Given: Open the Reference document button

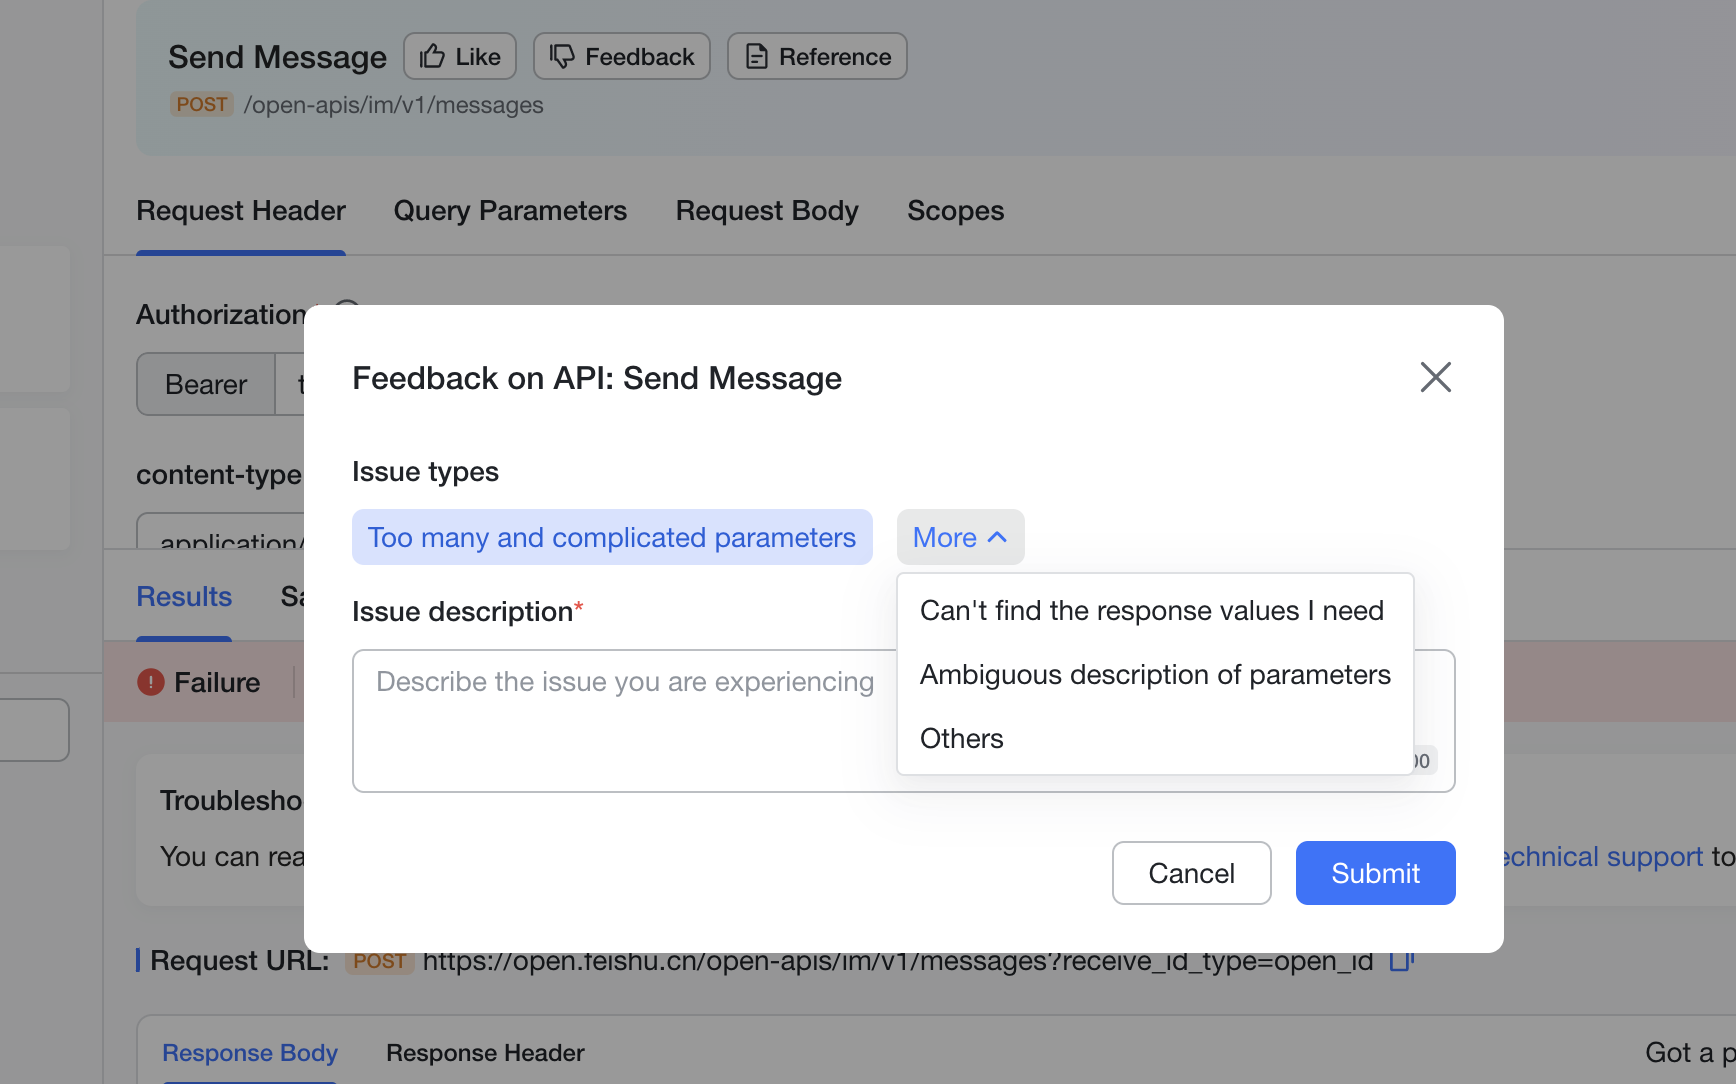Looking at the screenshot, I should (x=817, y=56).
